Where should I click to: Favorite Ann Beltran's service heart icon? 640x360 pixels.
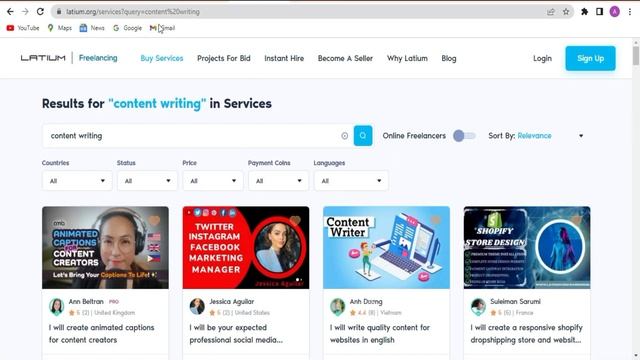tap(154, 221)
